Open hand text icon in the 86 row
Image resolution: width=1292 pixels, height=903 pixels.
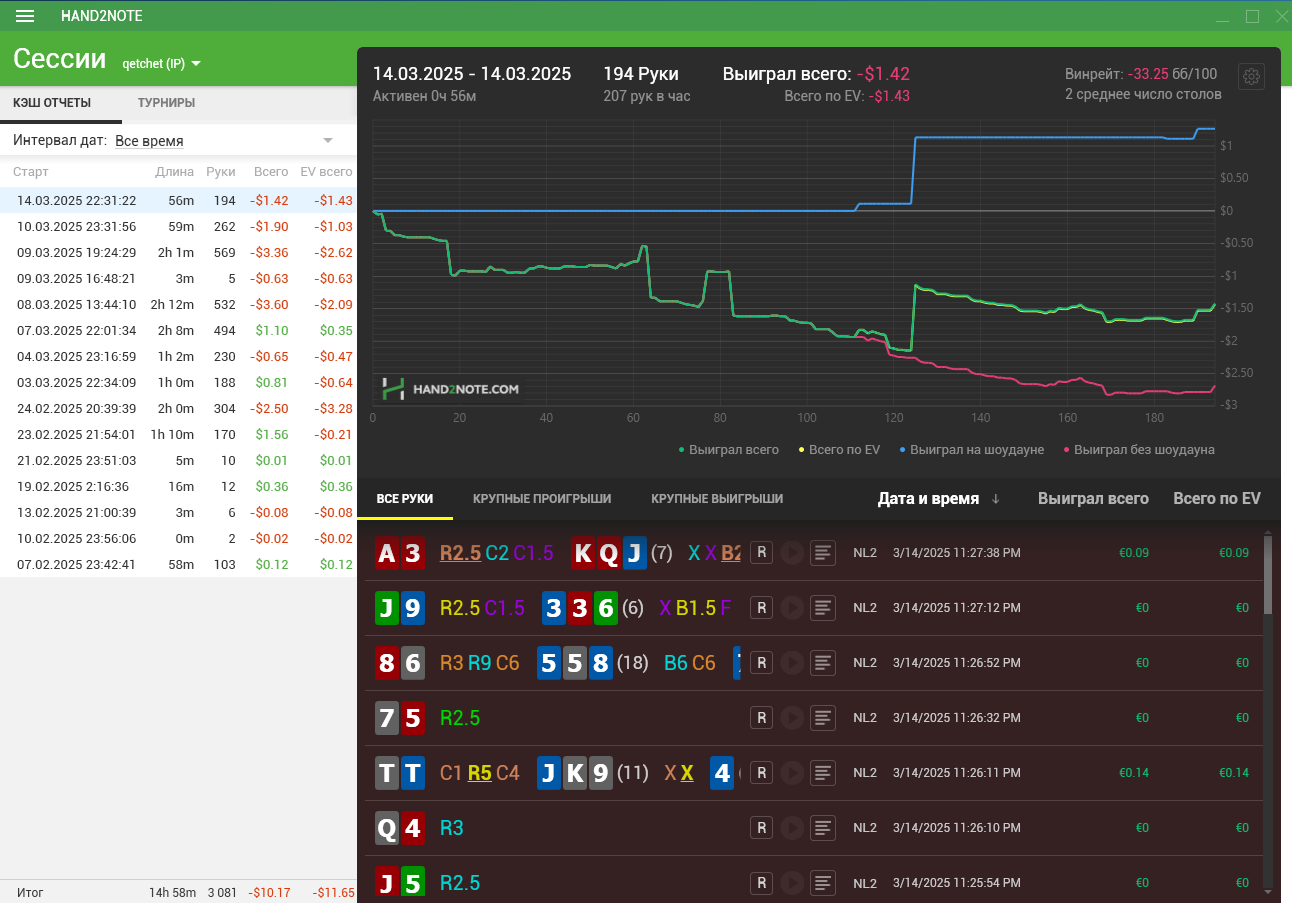point(823,663)
